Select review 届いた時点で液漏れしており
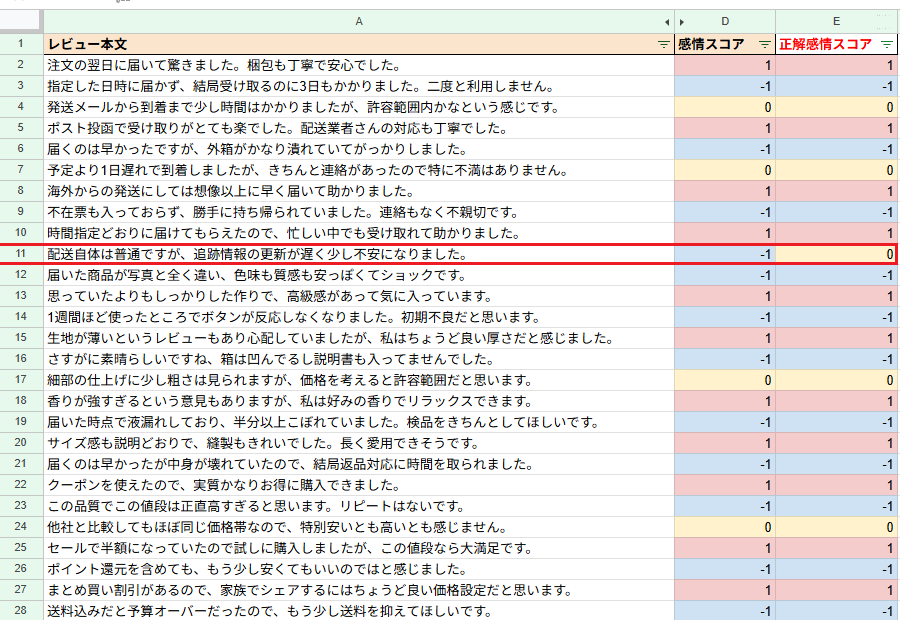This screenshot has height=620, width=900. (359, 422)
